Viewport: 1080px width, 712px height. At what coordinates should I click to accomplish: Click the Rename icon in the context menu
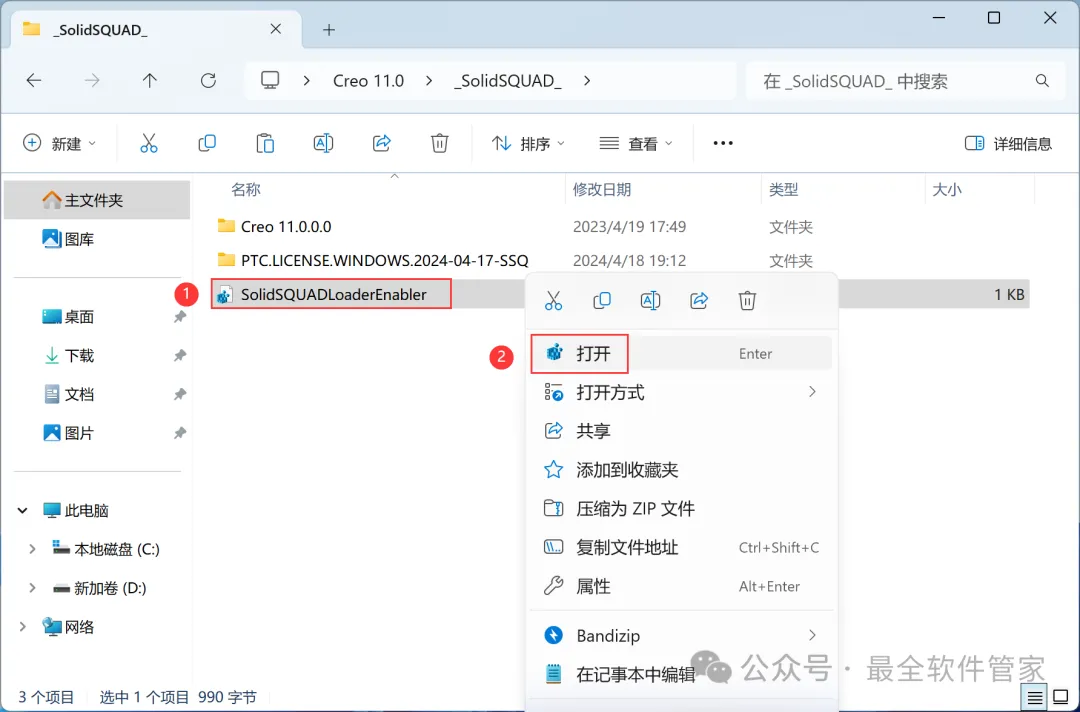coord(650,300)
